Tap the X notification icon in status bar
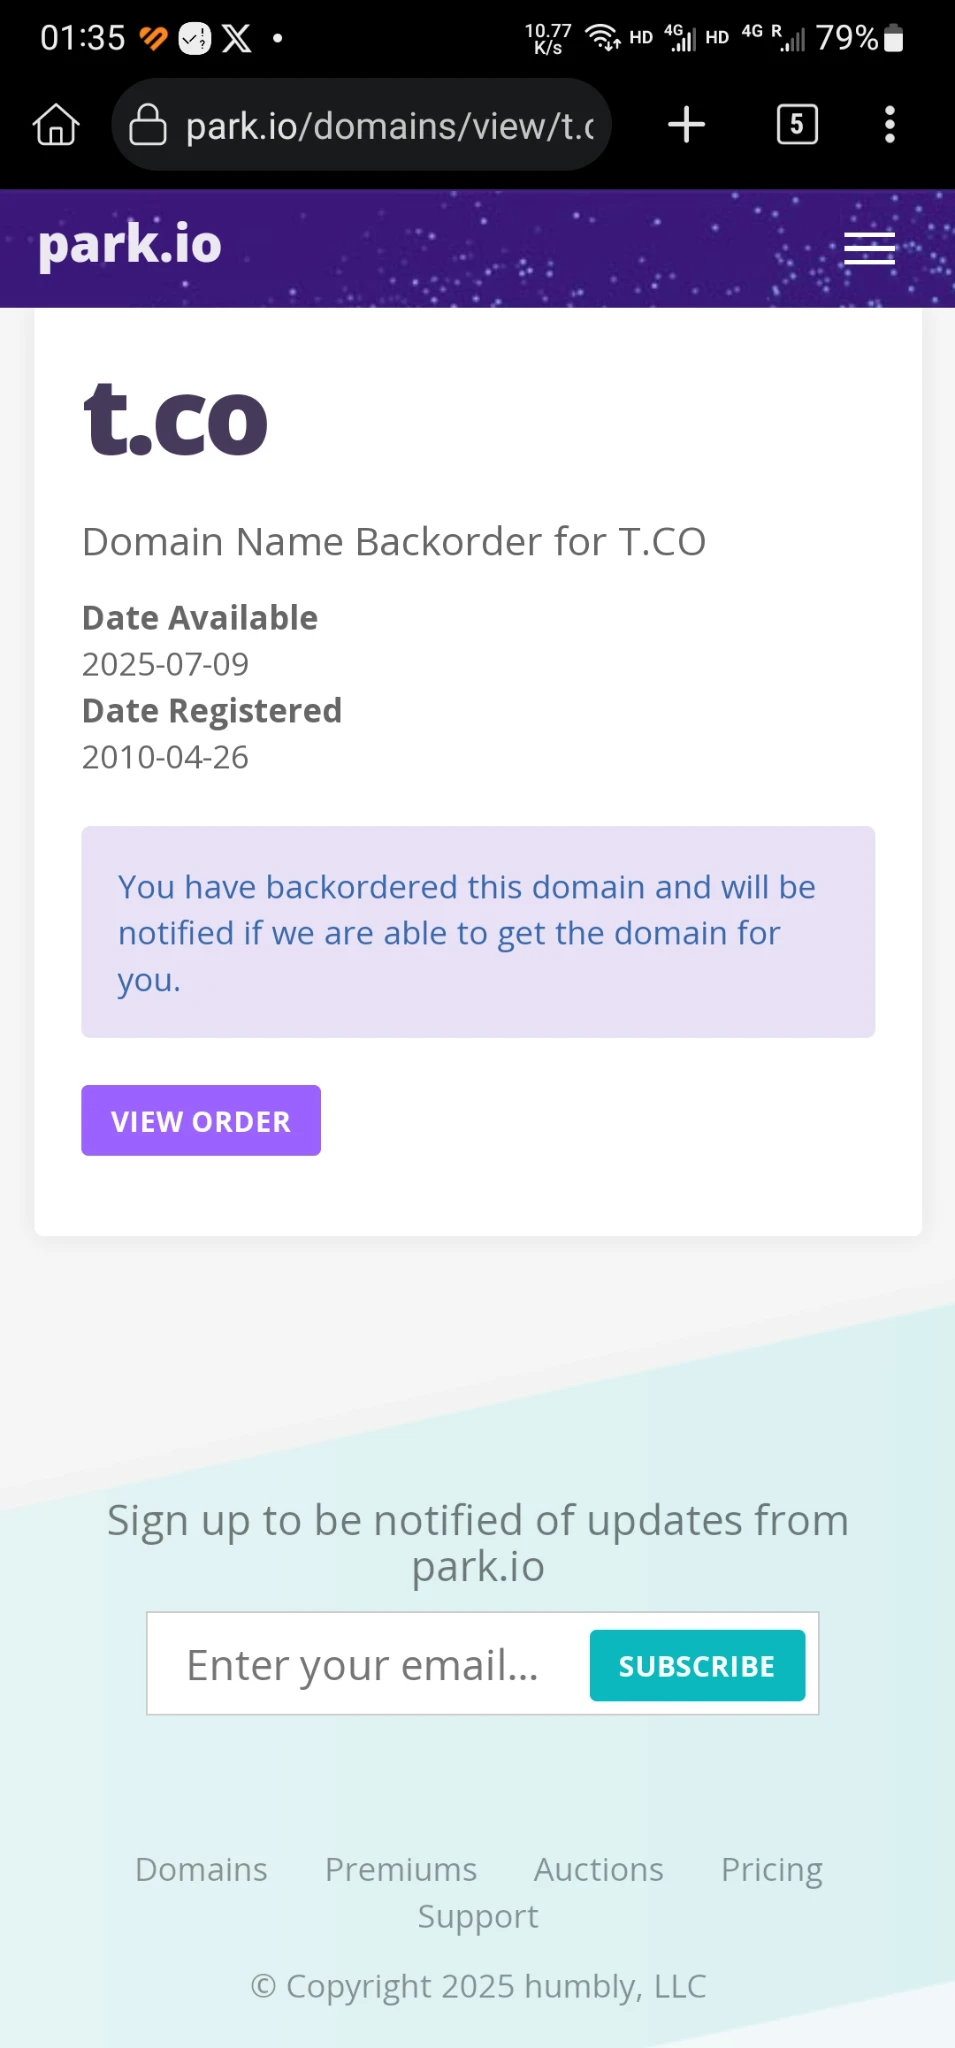The width and height of the screenshot is (955, 2048). 237,39
